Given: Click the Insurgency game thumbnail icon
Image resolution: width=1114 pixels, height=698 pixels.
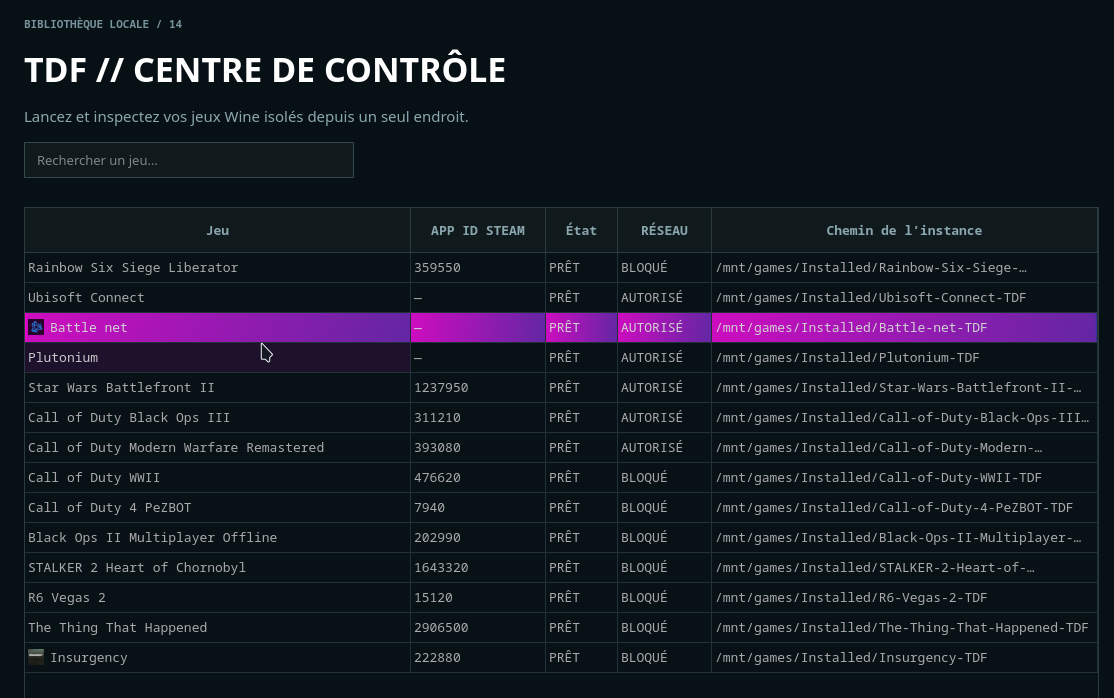Looking at the screenshot, I should coord(36,657).
